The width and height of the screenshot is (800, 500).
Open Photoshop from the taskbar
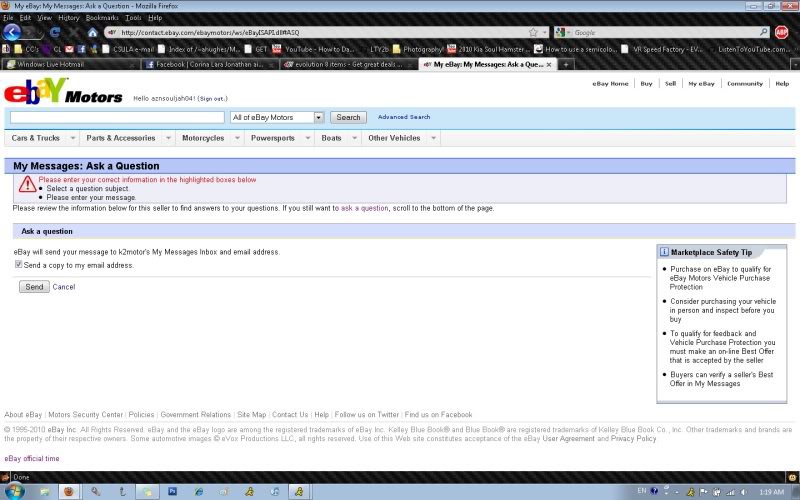(172, 491)
